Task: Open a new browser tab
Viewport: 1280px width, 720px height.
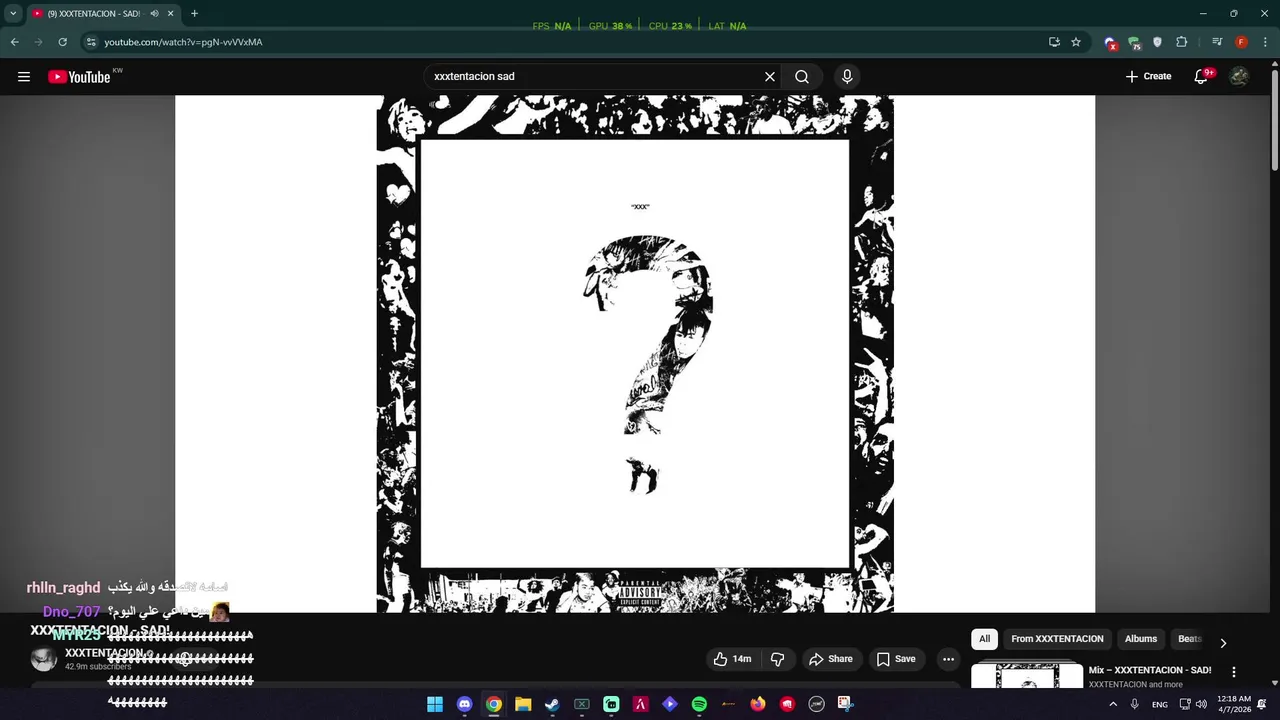Action: pyautogui.click(x=194, y=14)
